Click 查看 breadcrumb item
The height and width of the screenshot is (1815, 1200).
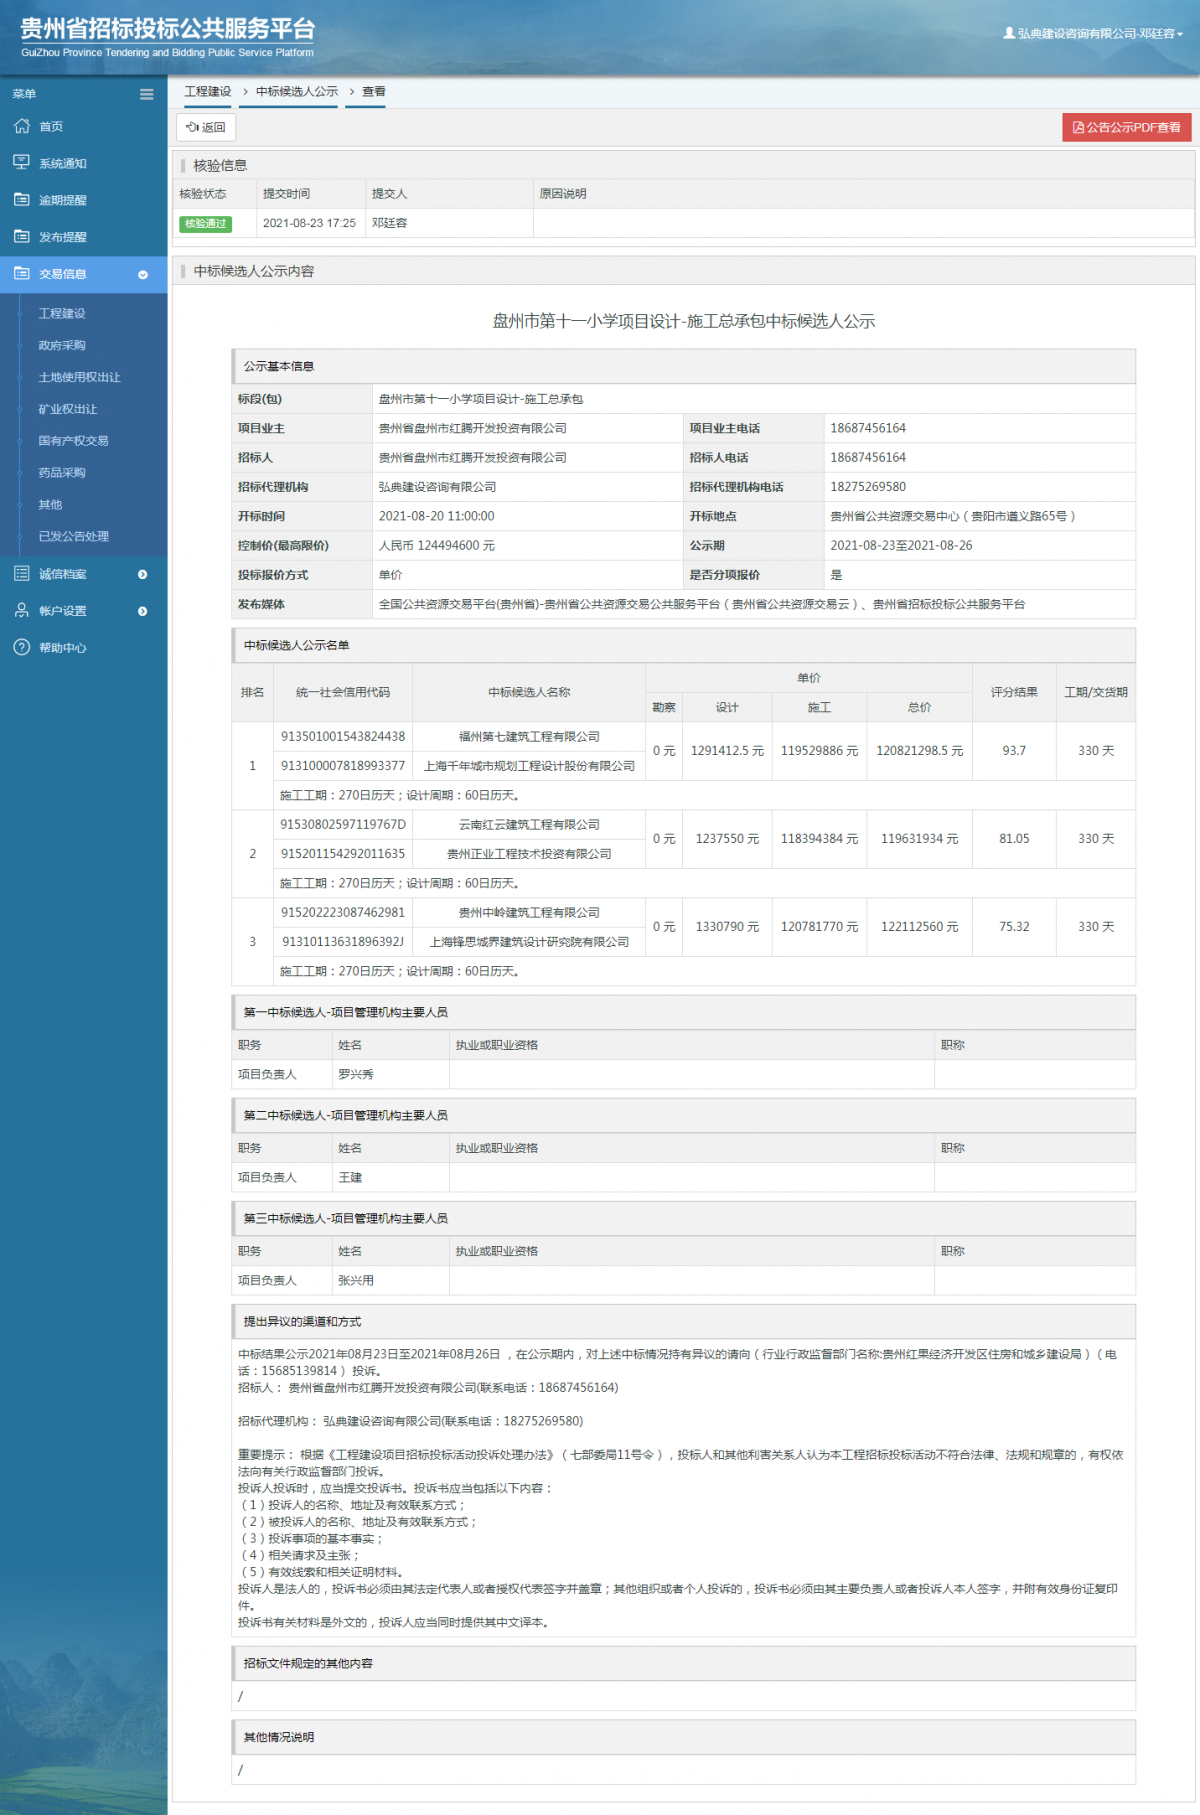tap(374, 91)
